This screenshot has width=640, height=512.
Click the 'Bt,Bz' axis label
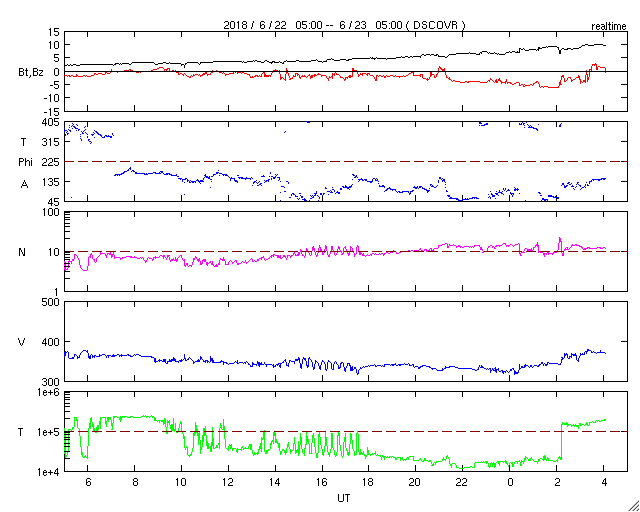pos(31,74)
